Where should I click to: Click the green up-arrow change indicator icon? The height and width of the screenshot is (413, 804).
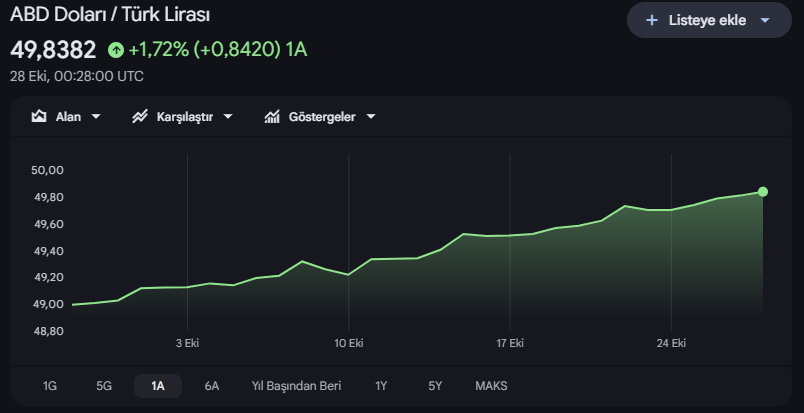(x=116, y=50)
